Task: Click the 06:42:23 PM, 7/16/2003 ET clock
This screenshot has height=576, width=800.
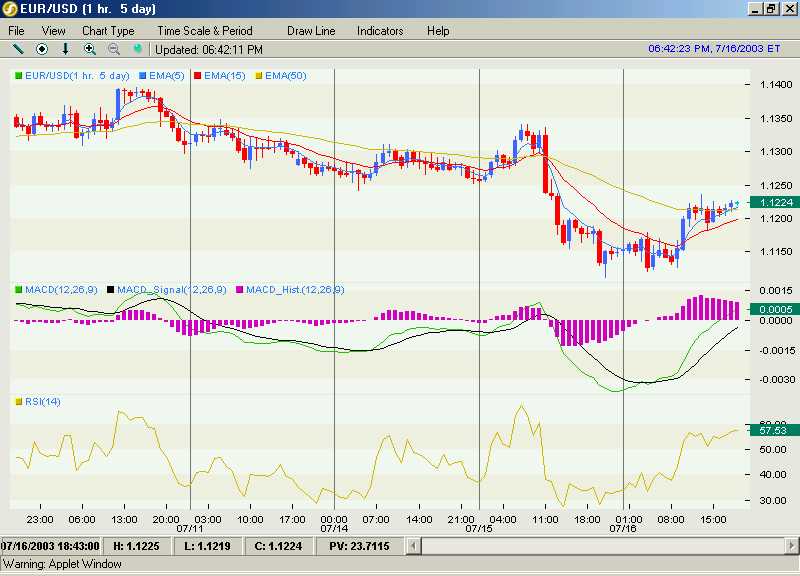Action: click(714, 48)
